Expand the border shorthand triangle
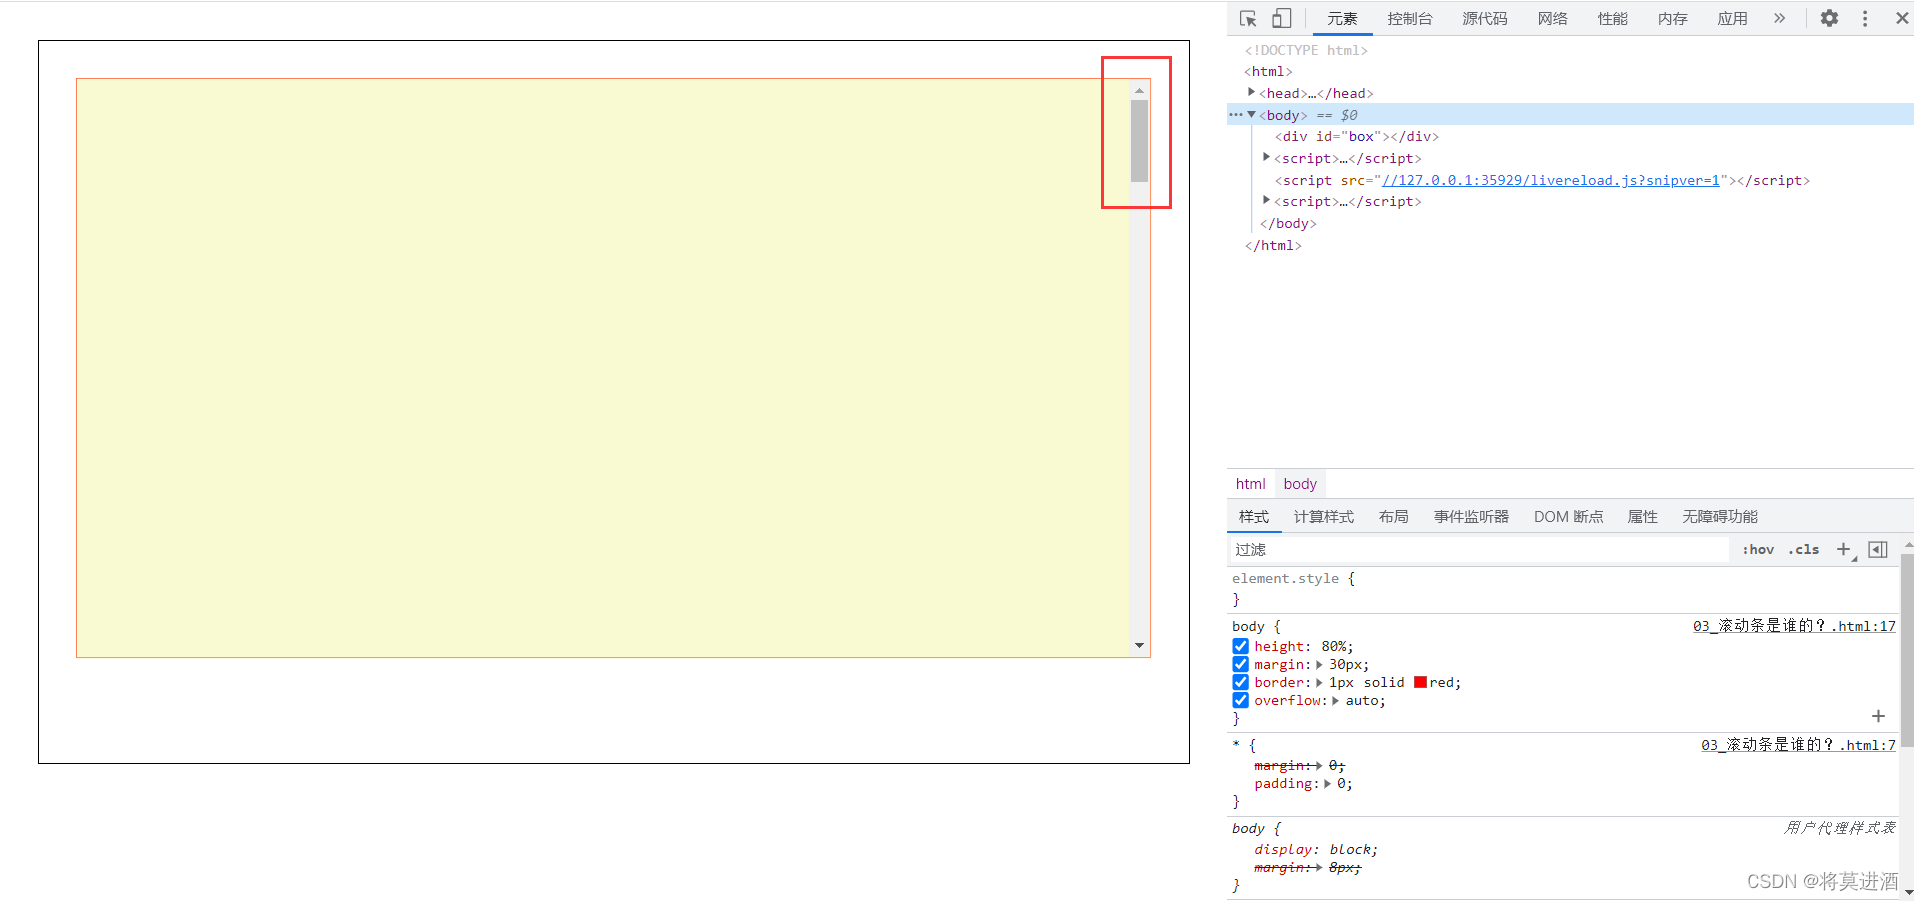This screenshot has height=901, width=1914. 1320,683
